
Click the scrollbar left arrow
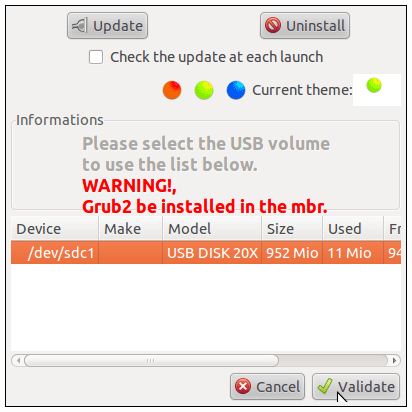point(18,360)
